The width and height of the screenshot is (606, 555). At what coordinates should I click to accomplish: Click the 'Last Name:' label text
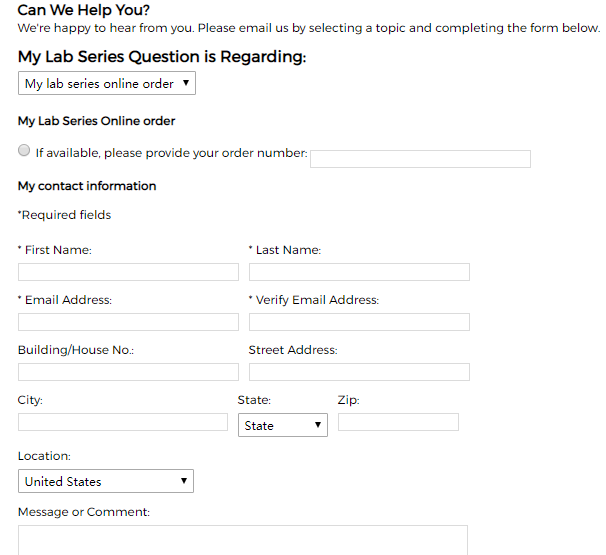tap(288, 250)
